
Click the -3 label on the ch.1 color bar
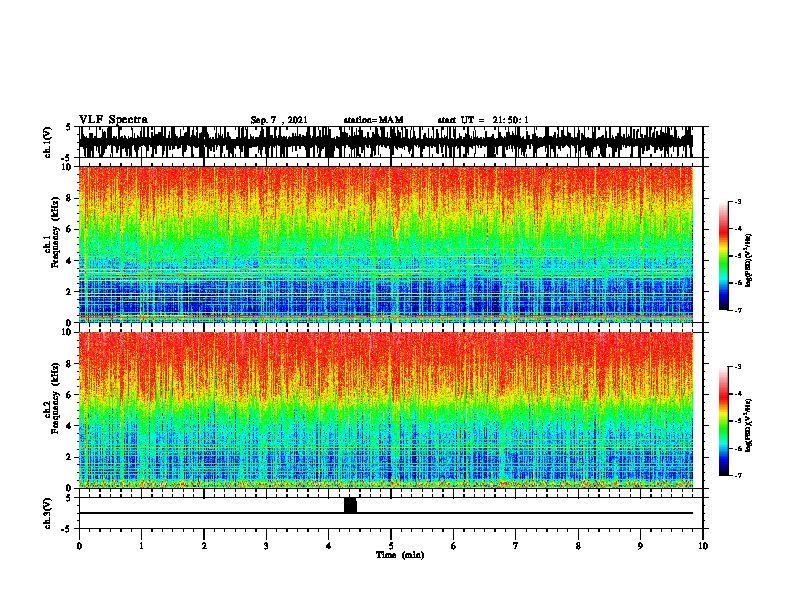[737, 201]
